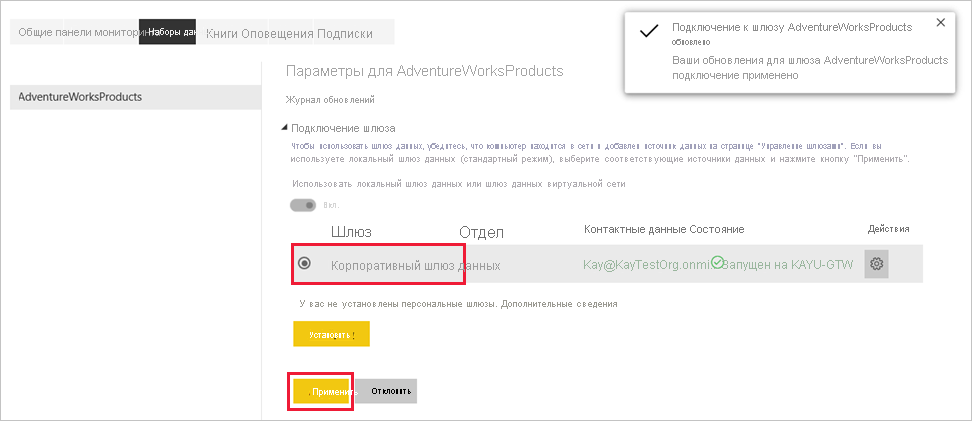Click the yellow Установить button
Viewport: 972px width, 421px height.
(x=332, y=334)
